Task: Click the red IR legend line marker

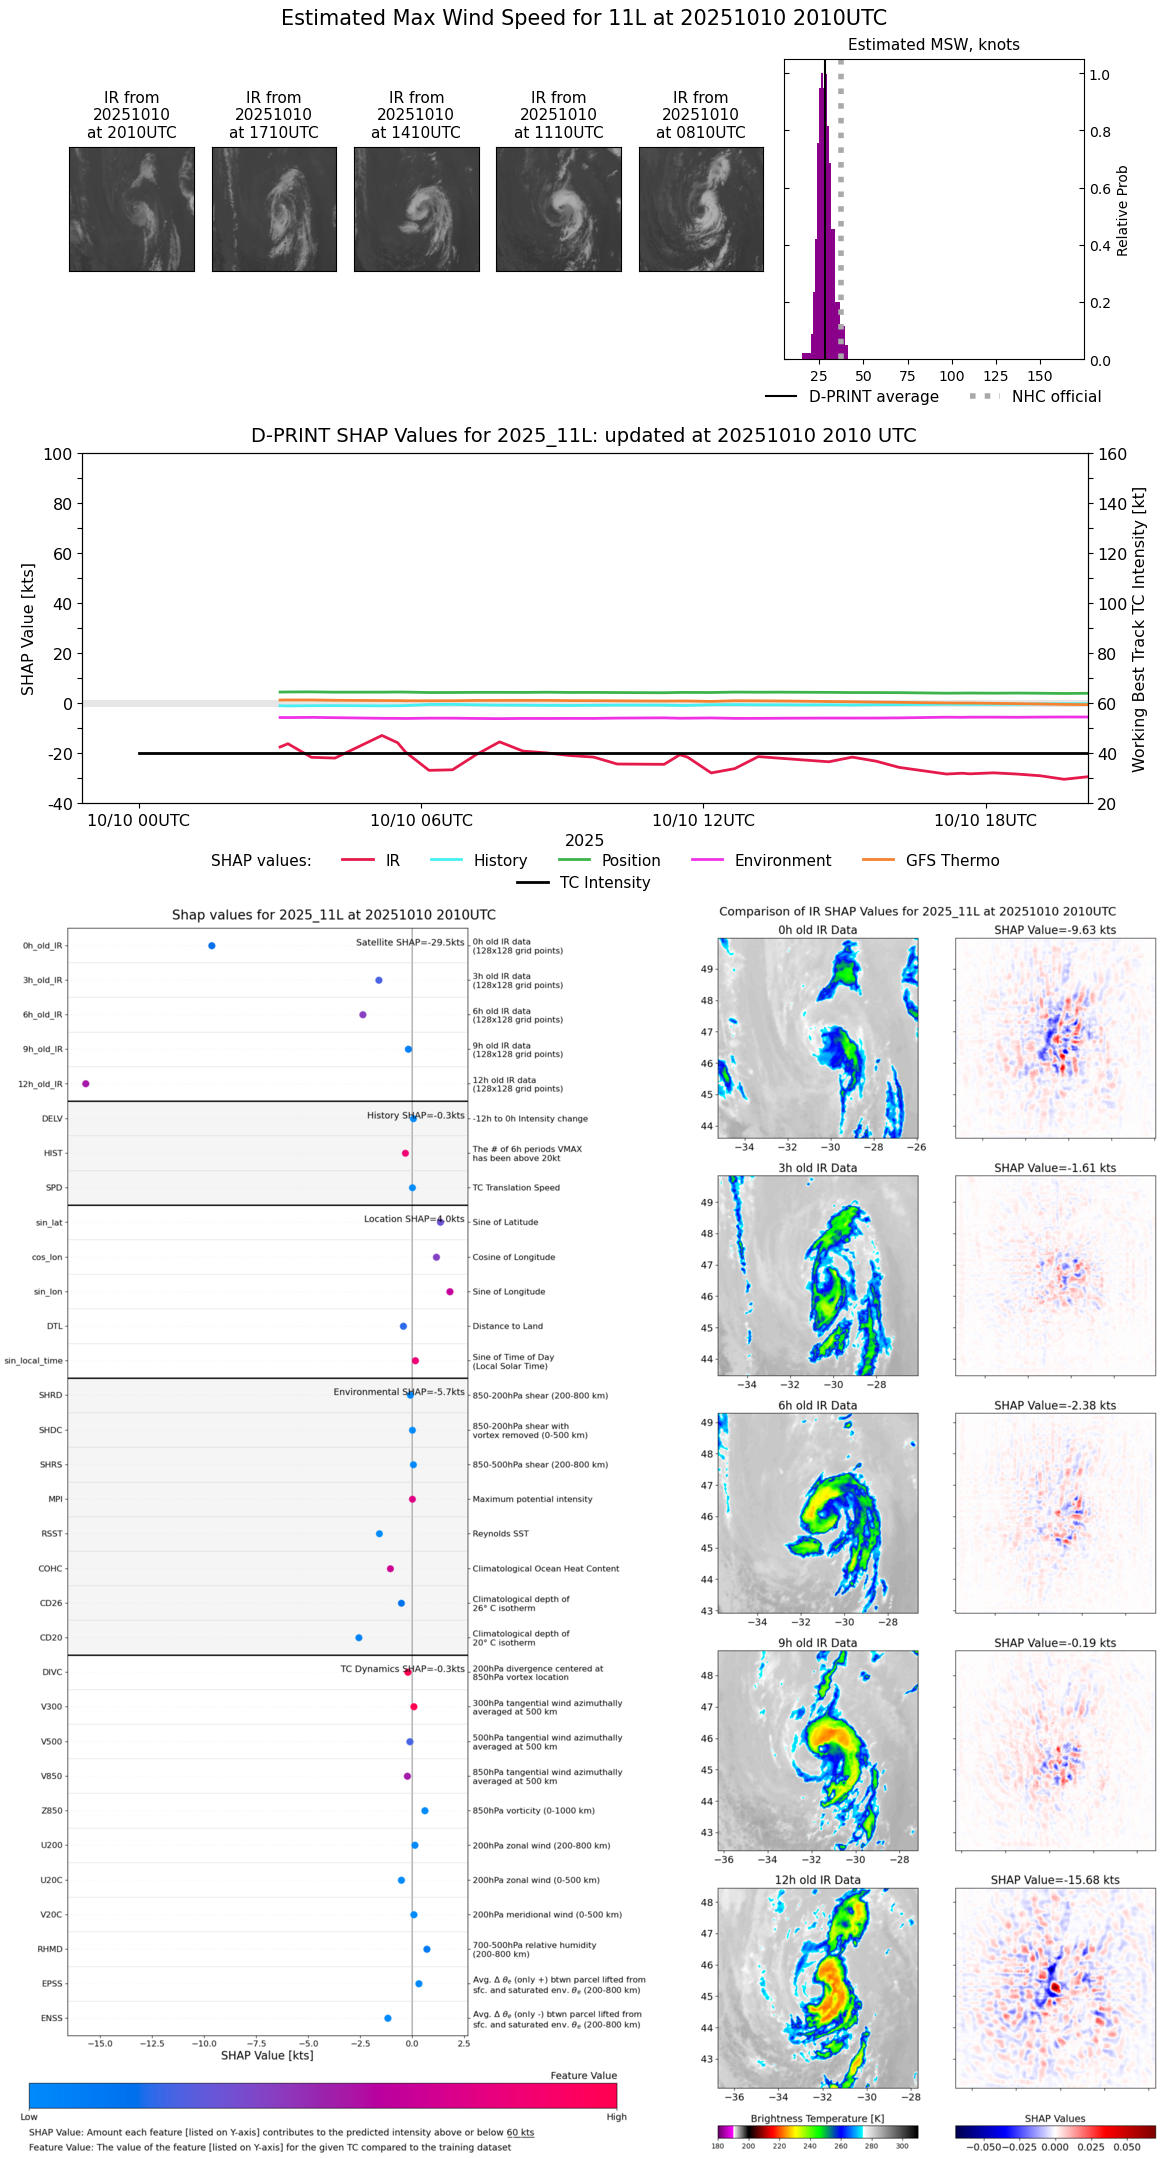Action: coord(358,860)
